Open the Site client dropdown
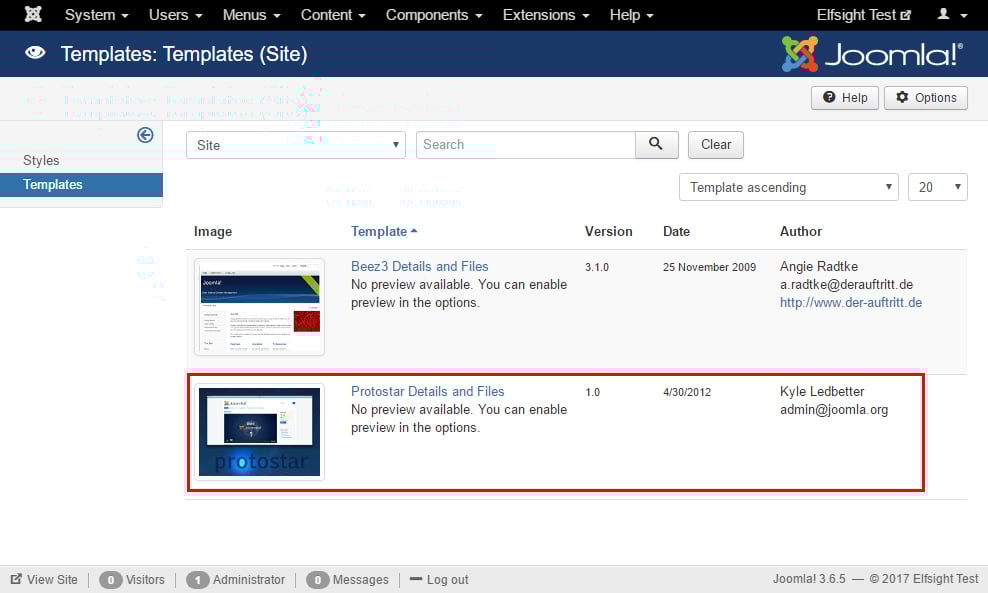This screenshot has width=988, height=593. [296, 145]
